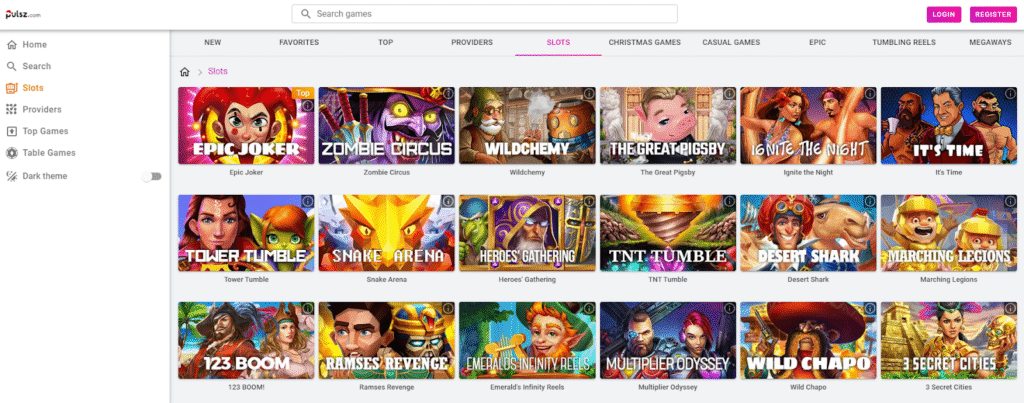Click the LOGIN button
The width and height of the screenshot is (1024, 403).
coord(944,14)
